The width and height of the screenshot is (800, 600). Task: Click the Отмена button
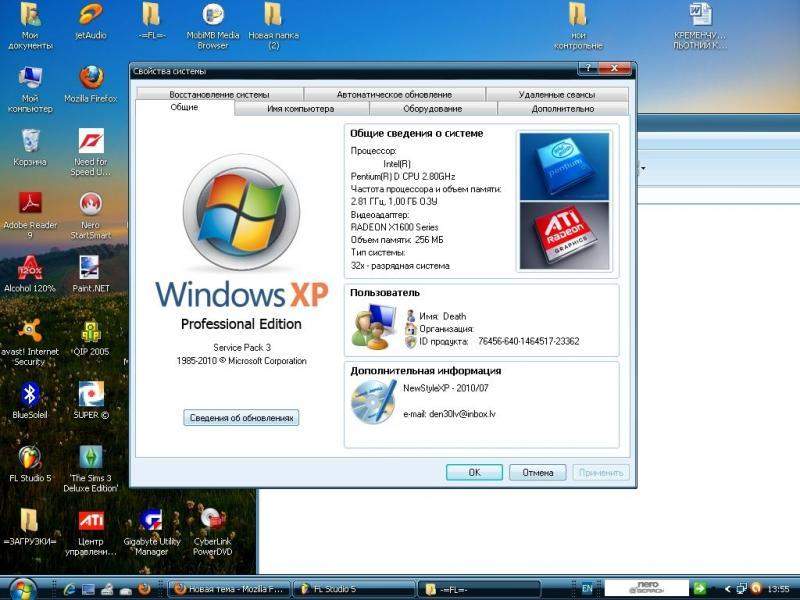click(x=537, y=472)
